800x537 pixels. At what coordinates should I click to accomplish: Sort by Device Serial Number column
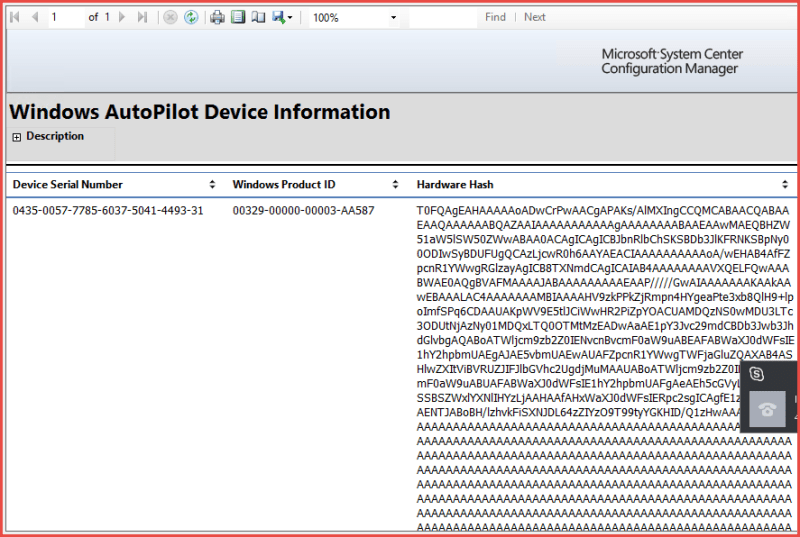pyautogui.click(x=212, y=185)
